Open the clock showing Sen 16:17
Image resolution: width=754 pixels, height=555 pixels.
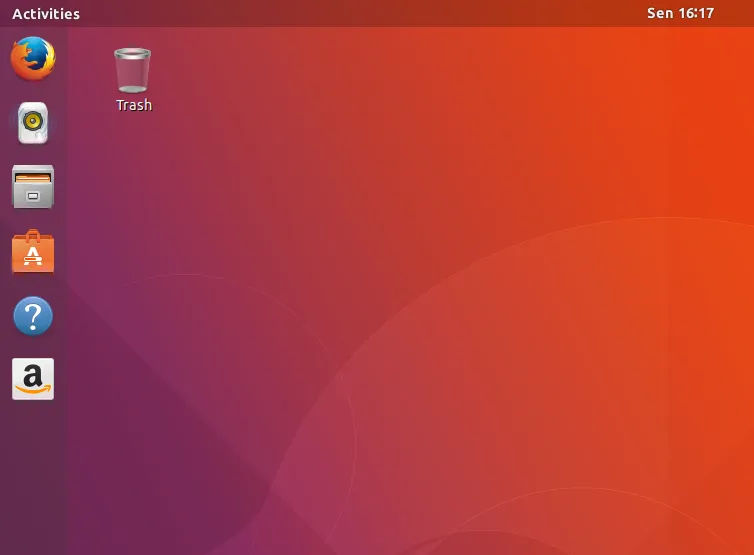coord(680,13)
